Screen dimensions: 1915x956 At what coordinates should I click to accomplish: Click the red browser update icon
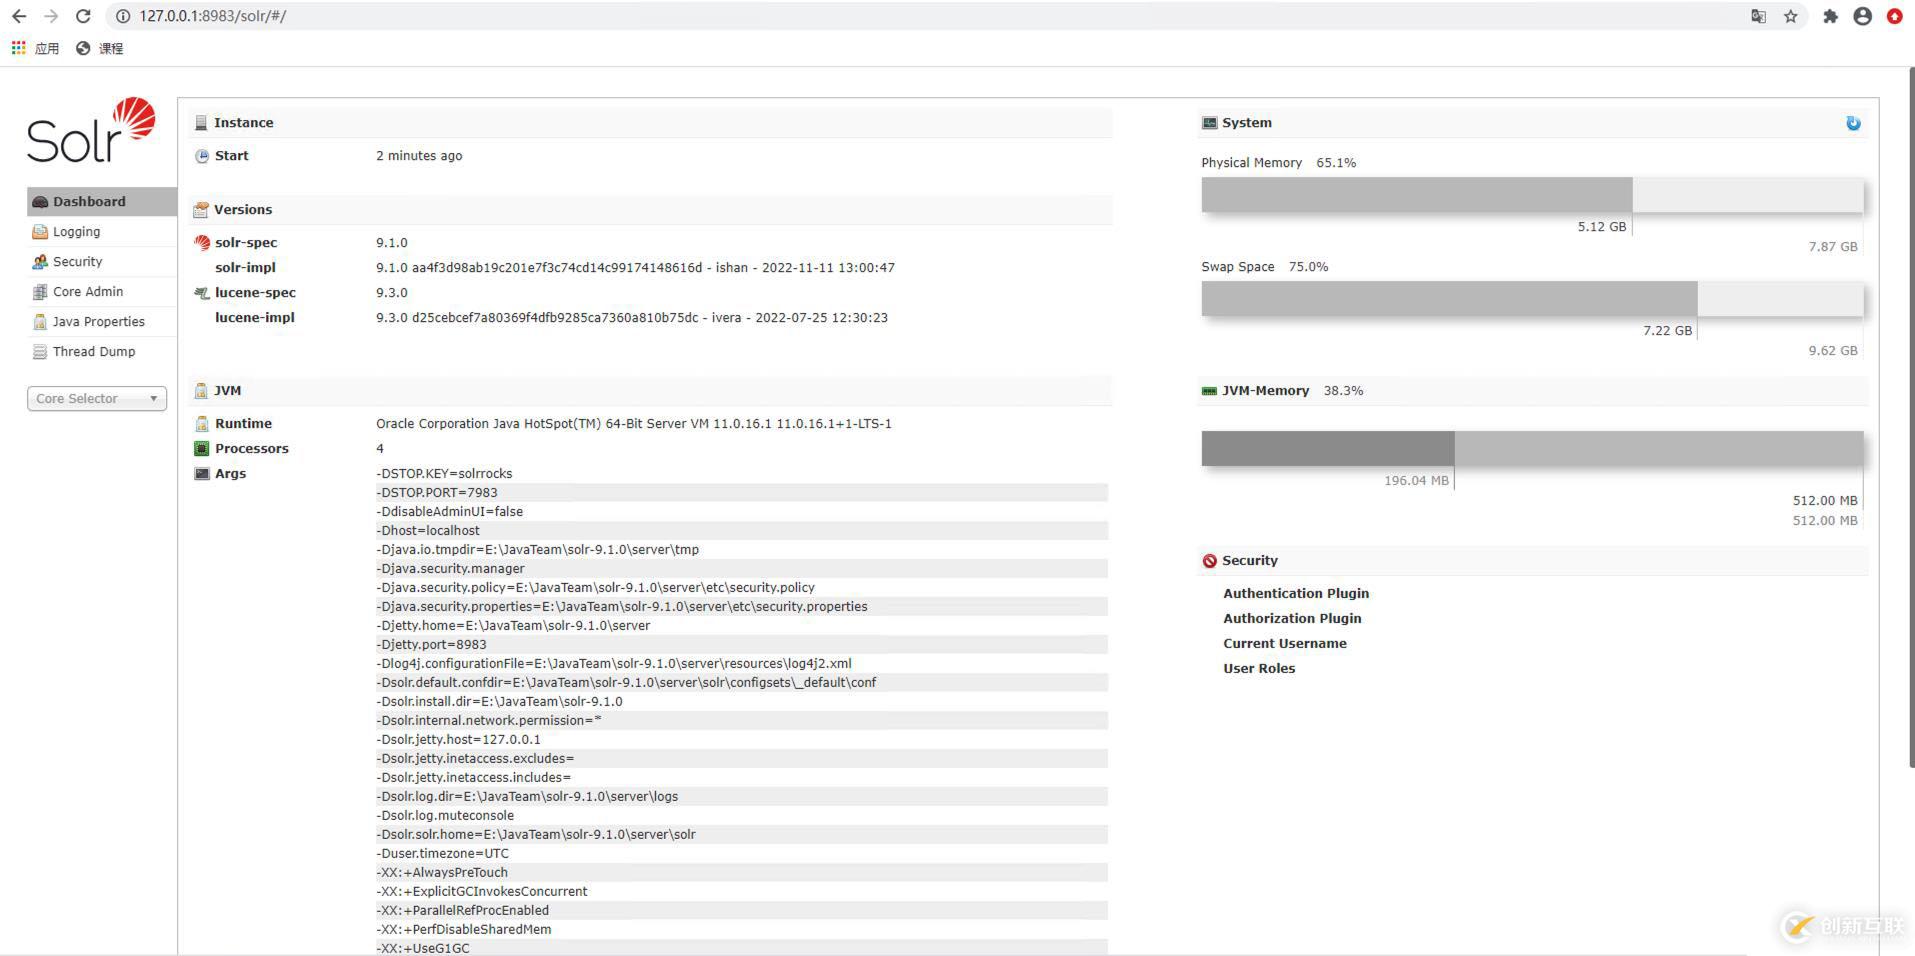1894,16
